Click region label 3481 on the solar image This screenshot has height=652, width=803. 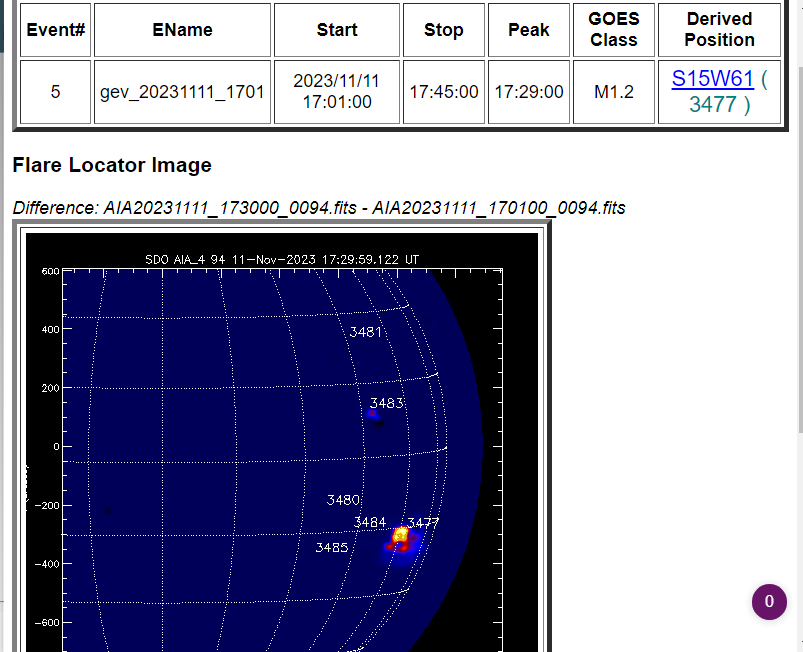click(x=366, y=332)
